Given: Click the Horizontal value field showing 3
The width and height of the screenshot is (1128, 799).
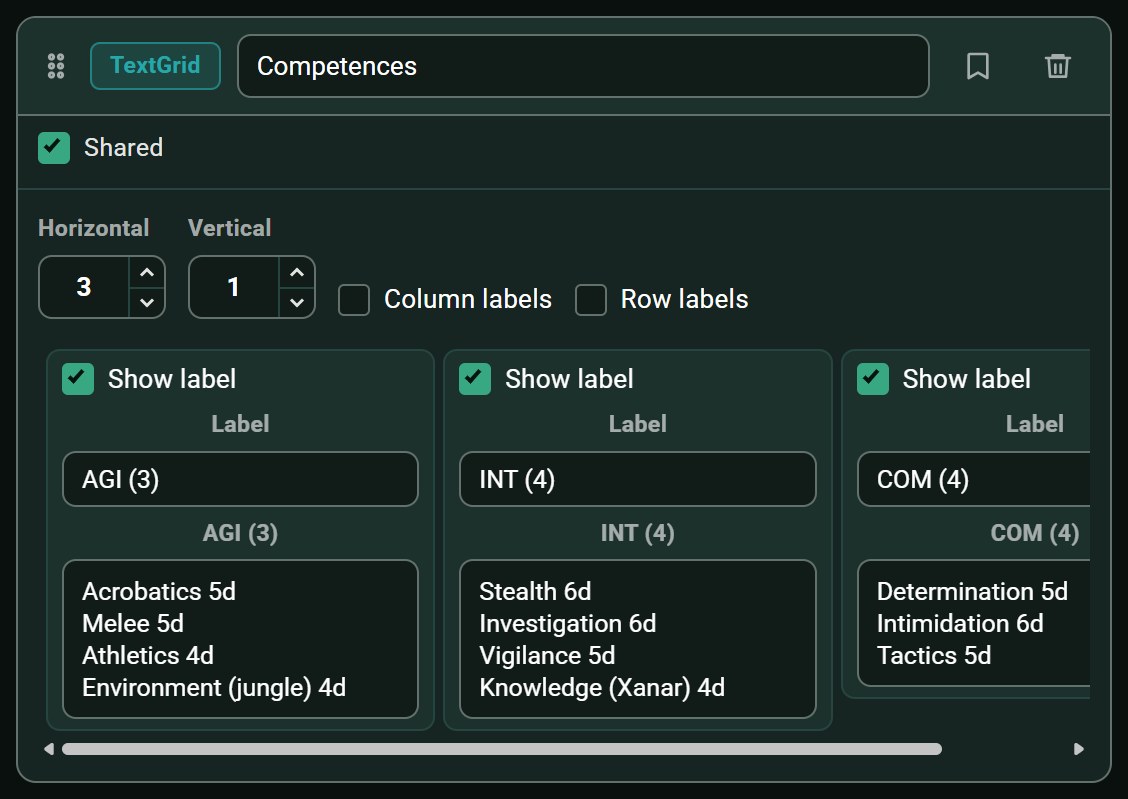Looking at the screenshot, I should pos(84,287).
